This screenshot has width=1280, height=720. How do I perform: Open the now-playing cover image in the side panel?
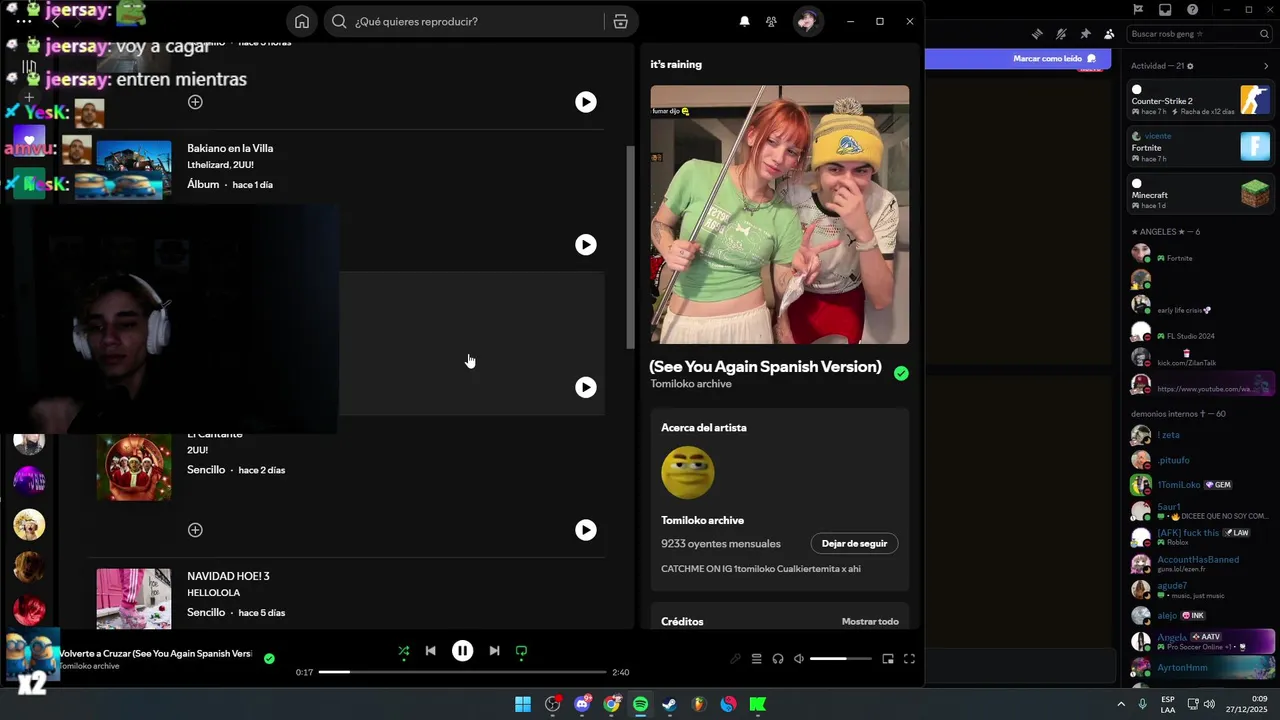click(780, 214)
